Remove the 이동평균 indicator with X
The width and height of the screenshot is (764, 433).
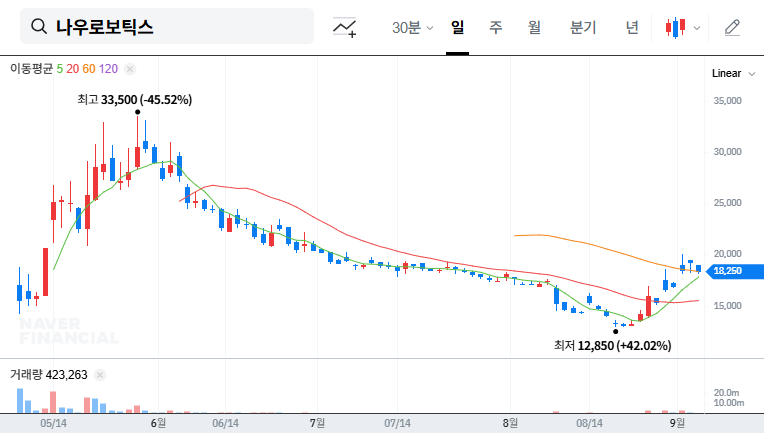click(130, 69)
